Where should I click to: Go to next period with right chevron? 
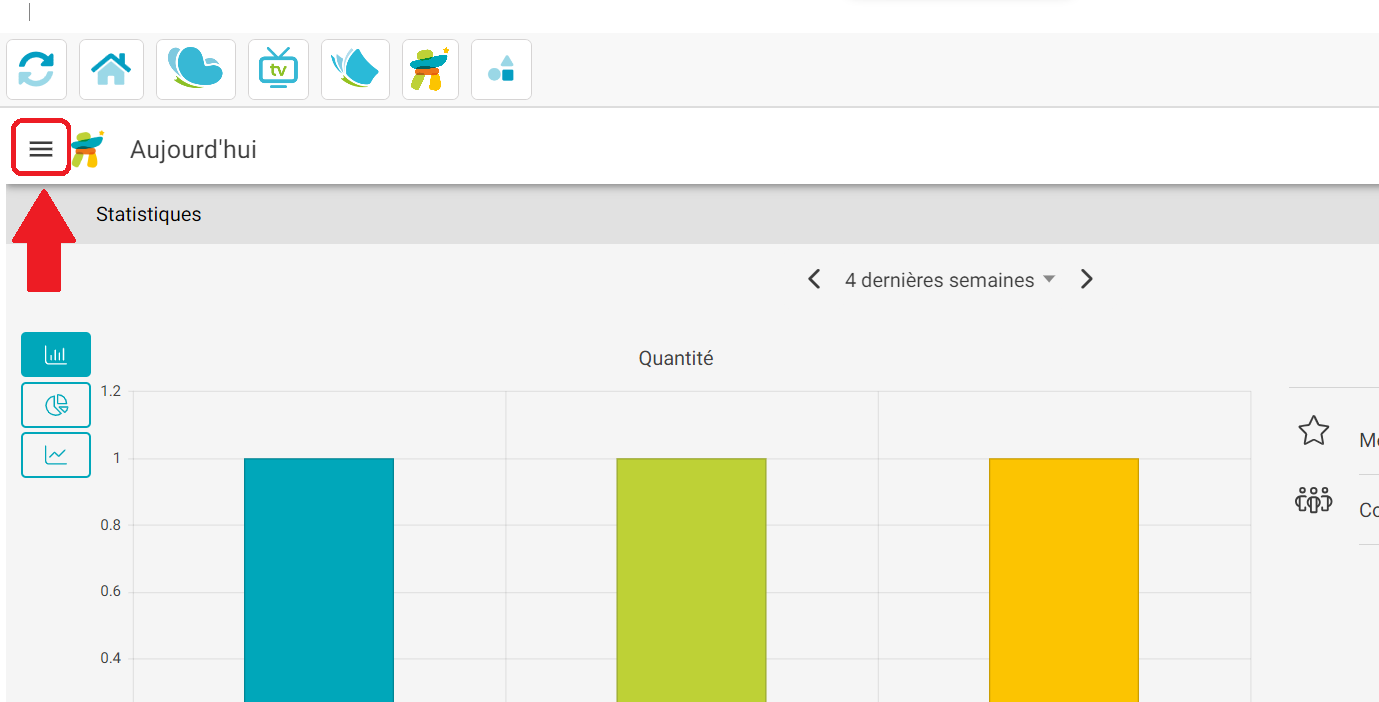(x=1087, y=280)
